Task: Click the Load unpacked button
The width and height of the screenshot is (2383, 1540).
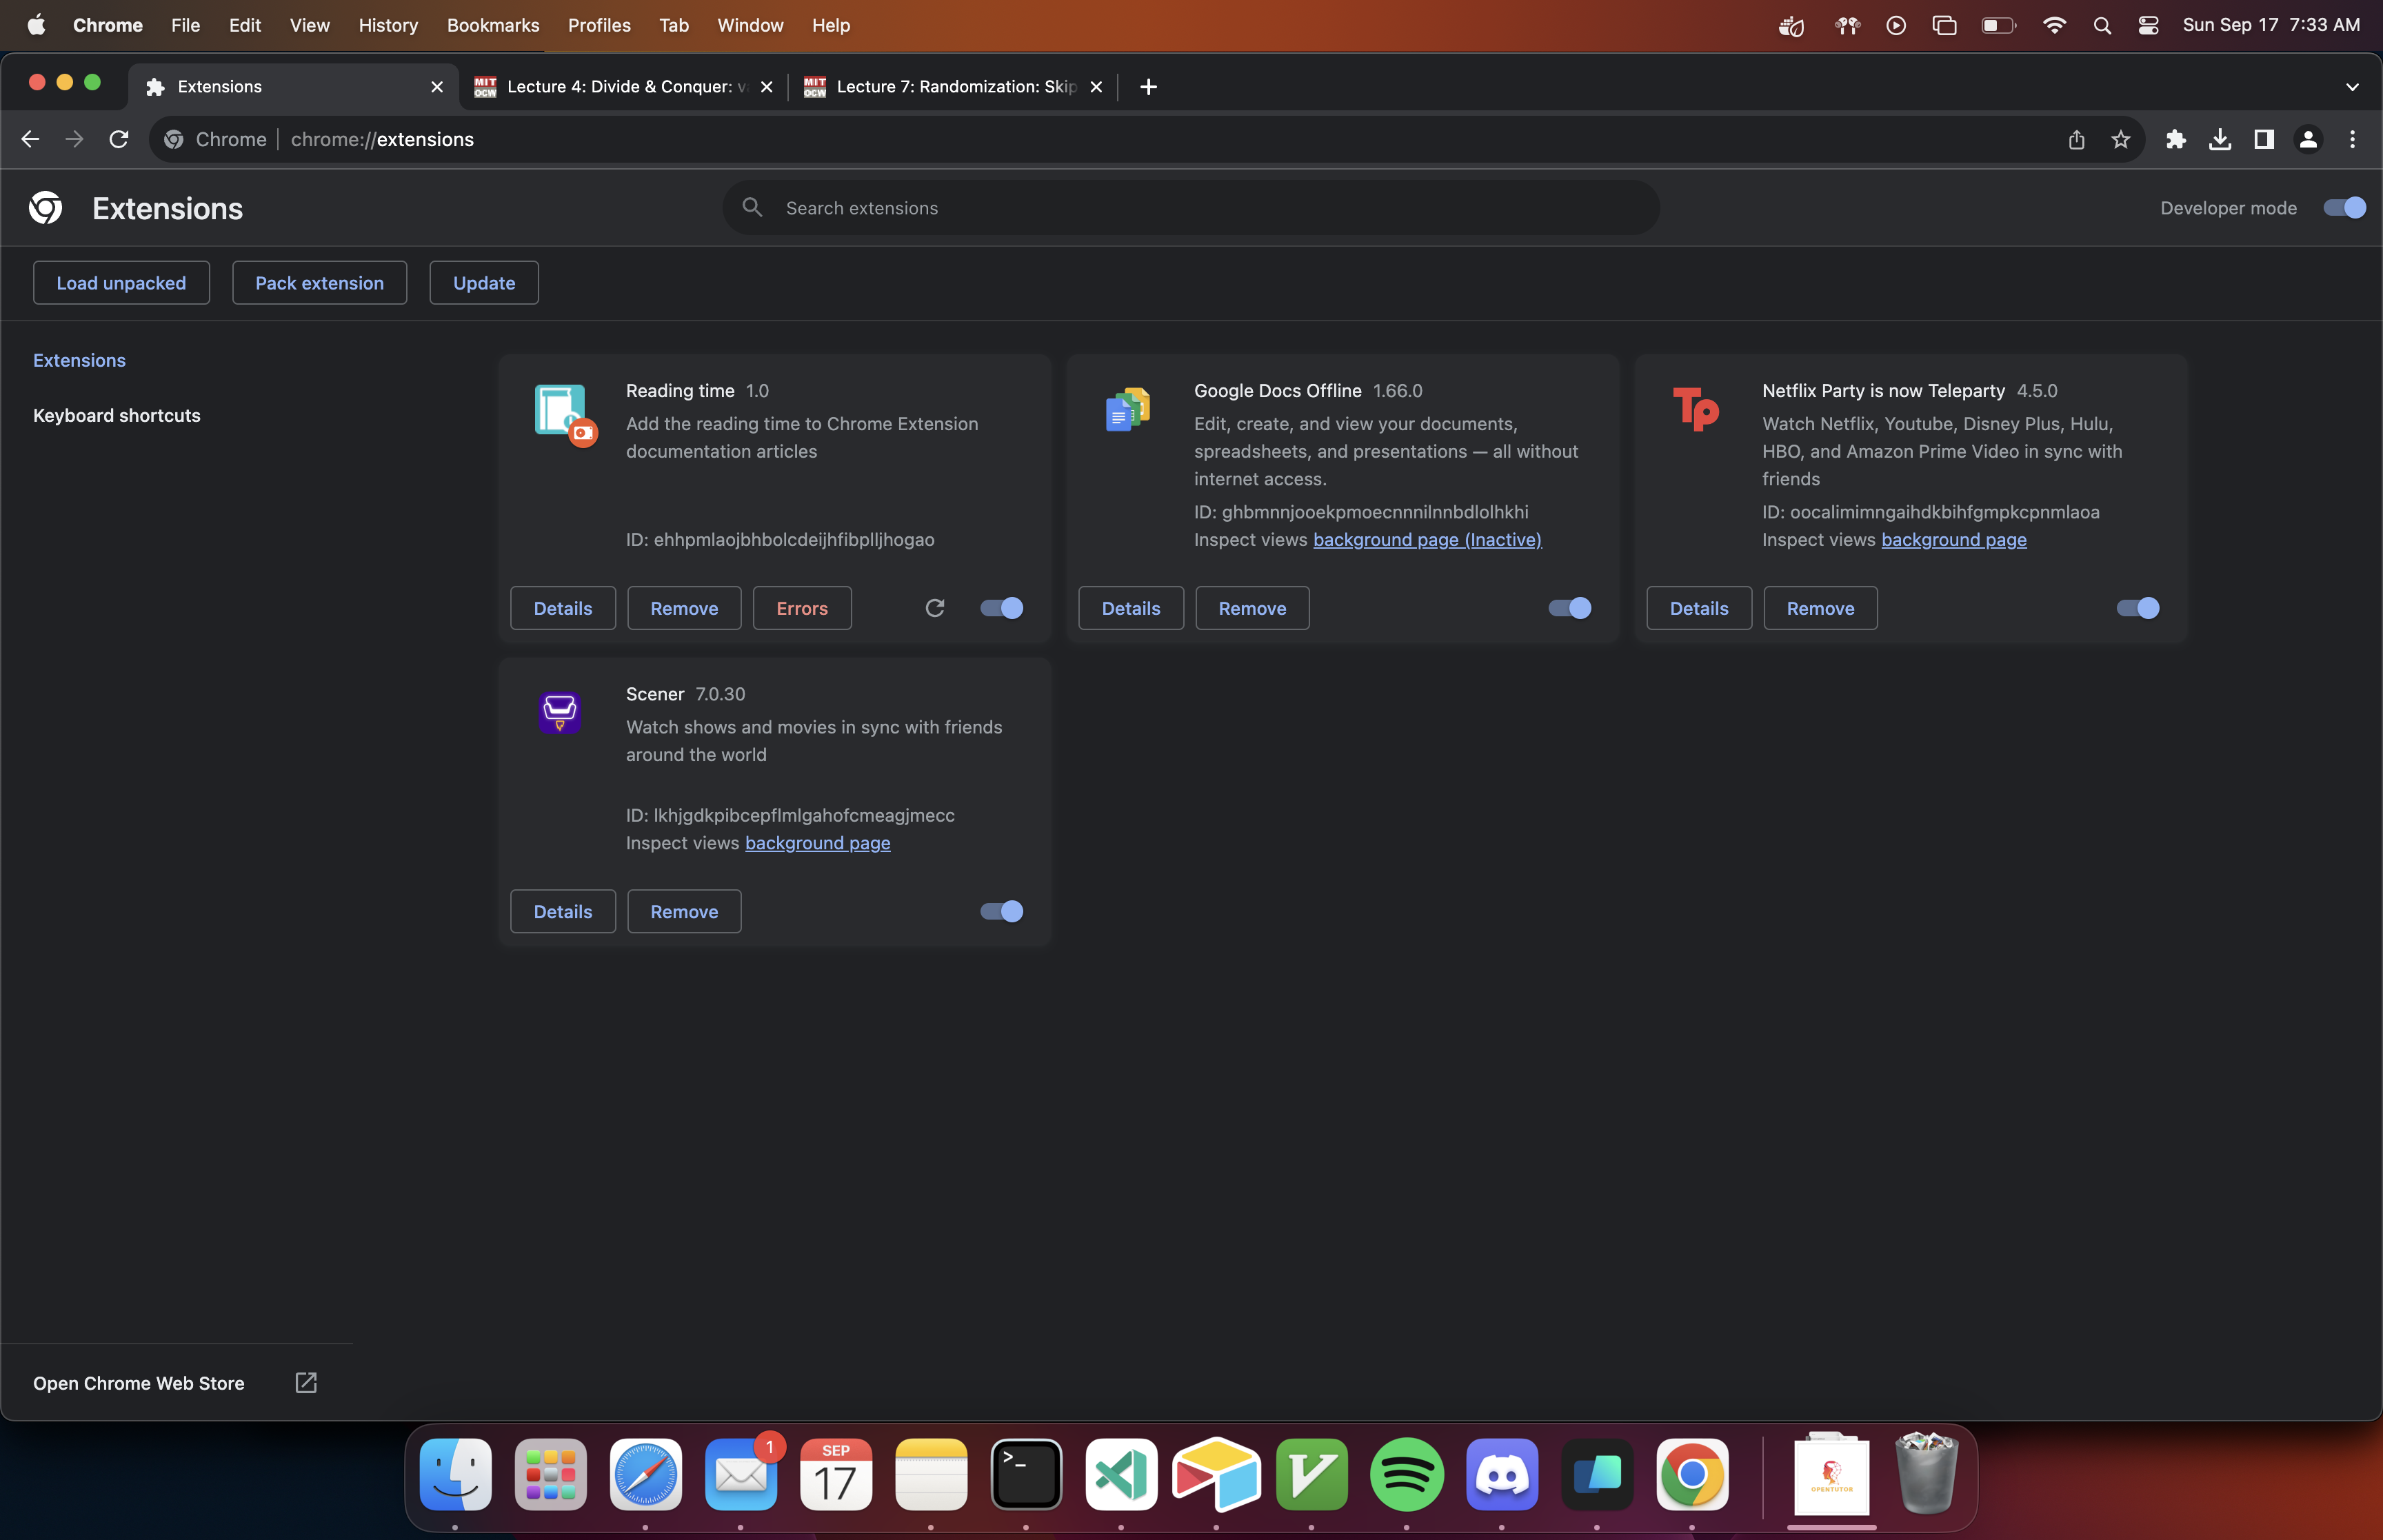Action: [x=121, y=283]
